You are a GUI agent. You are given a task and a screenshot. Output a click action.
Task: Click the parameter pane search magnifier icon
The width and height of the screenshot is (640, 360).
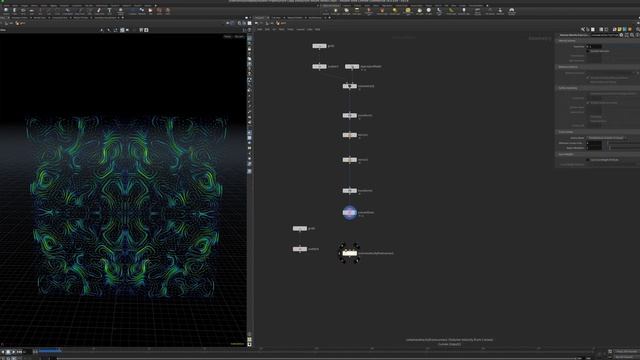click(632, 35)
